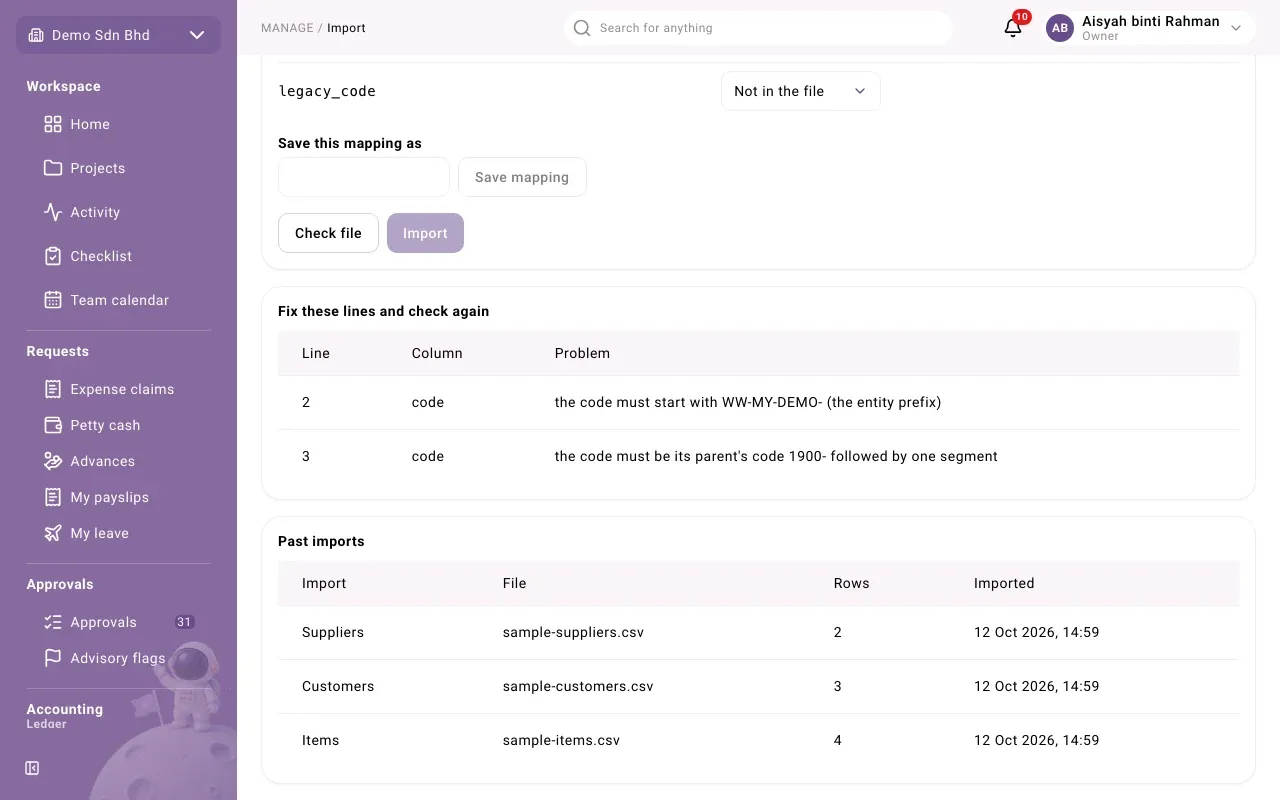Click the Suppliers import row label

click(333, 632)
